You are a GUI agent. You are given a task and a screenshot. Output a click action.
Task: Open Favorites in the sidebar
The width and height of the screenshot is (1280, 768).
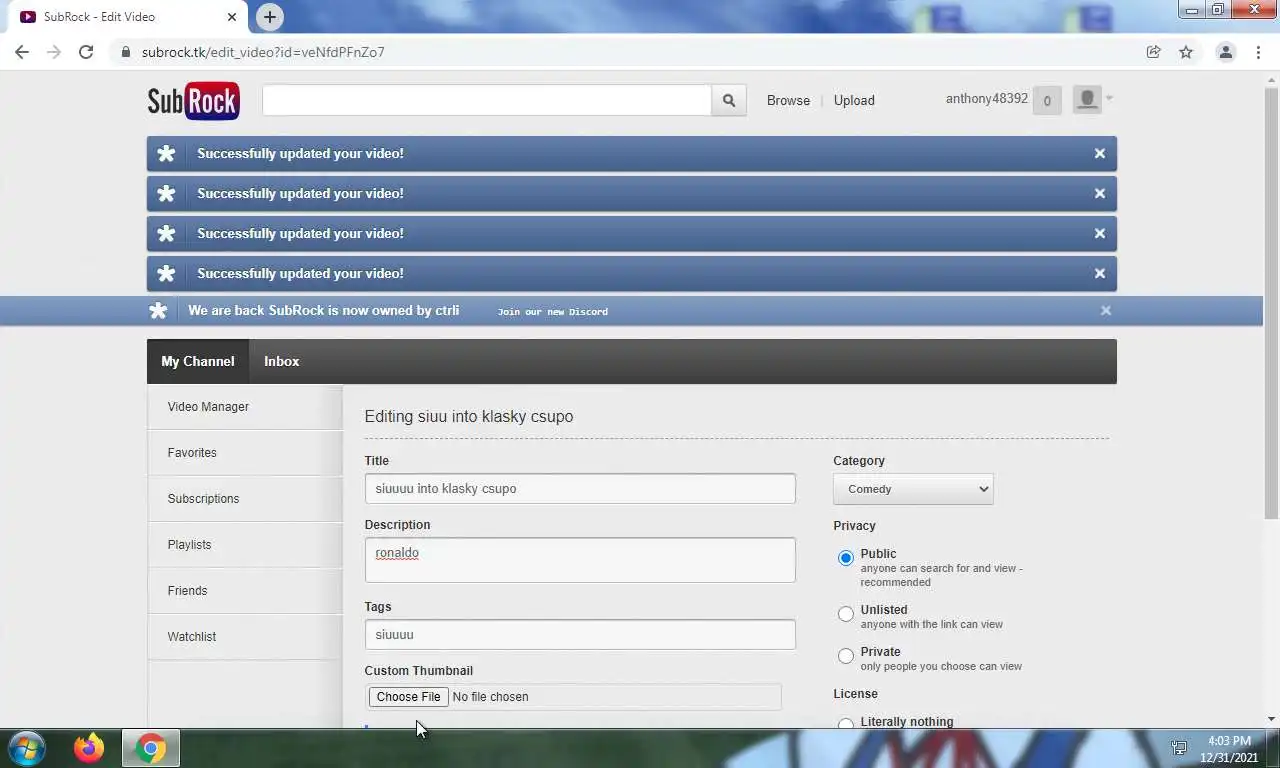tap(245, 453)
